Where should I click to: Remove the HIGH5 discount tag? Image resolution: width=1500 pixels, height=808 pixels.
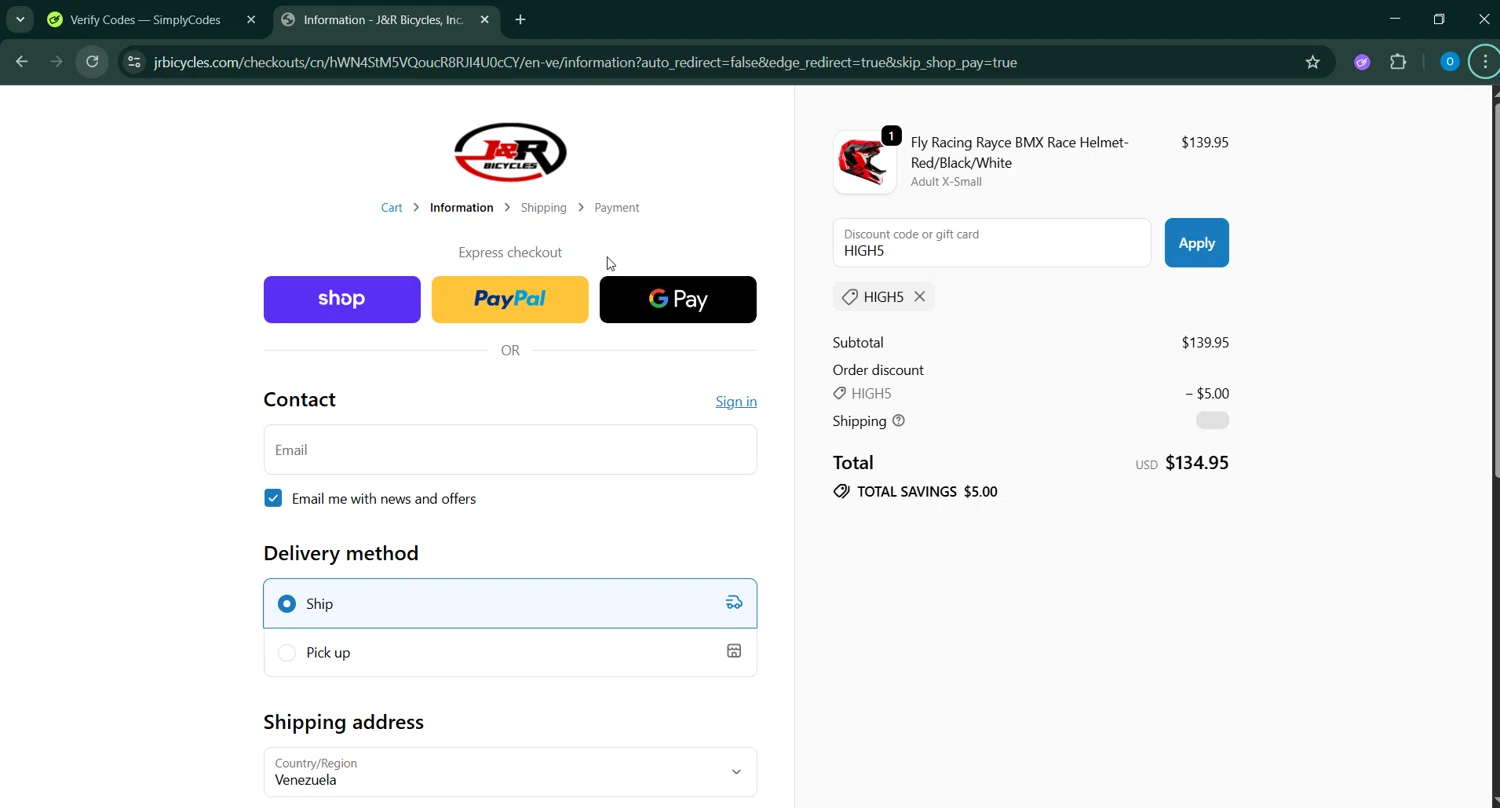[x=919, y=297]
